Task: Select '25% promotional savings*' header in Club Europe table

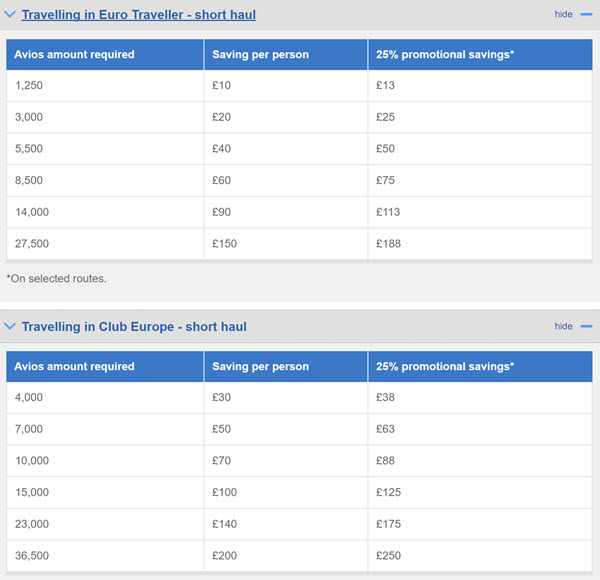Action: coord(445,366)
